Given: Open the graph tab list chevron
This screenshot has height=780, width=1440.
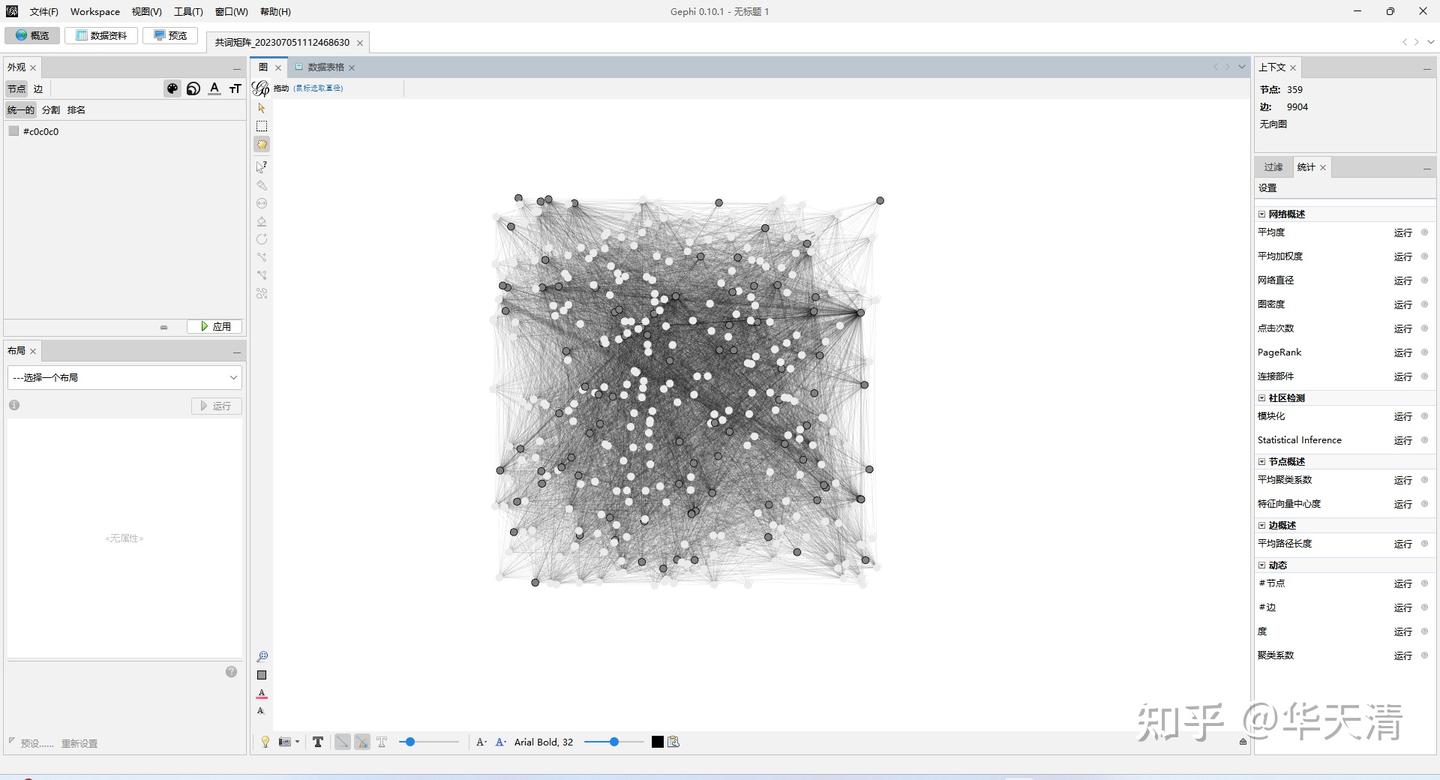Looking at the screenshot, I should 1242,67.
